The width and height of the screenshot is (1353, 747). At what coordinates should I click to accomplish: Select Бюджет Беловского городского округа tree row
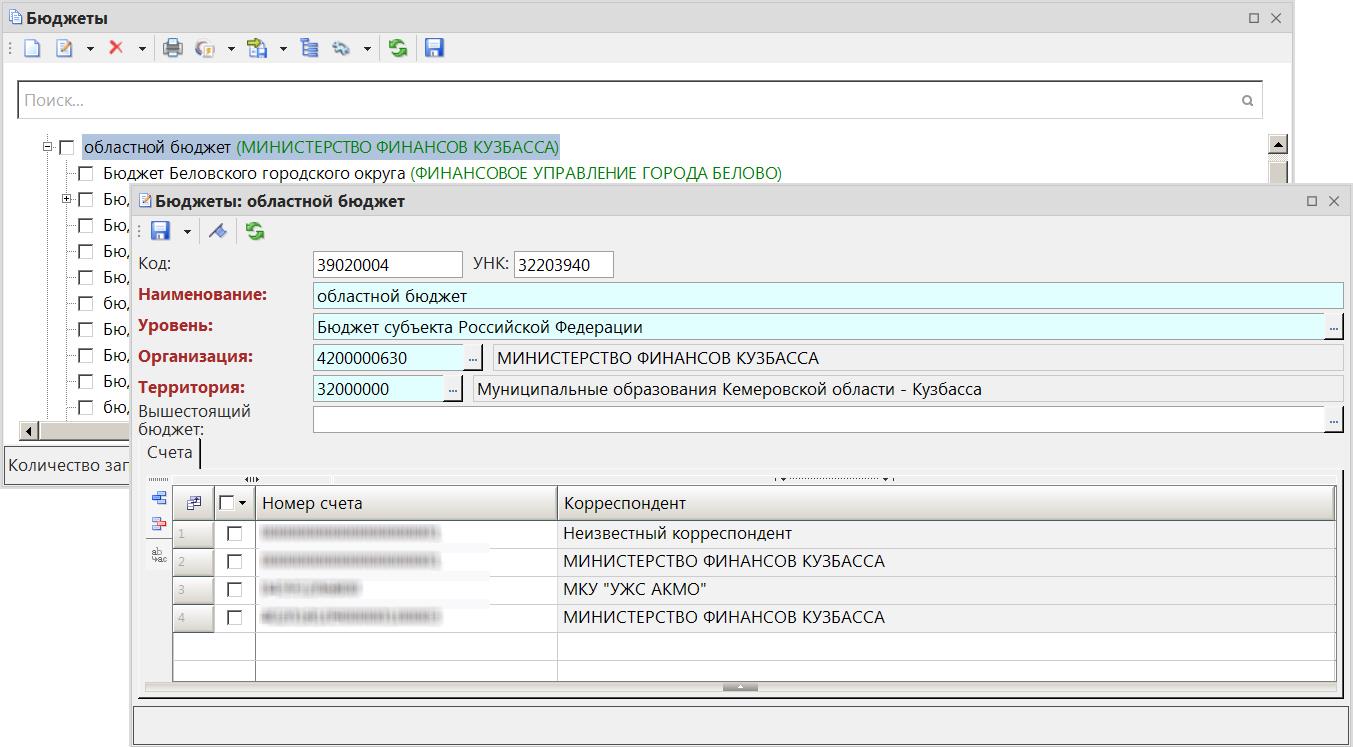tap(442, 174)
